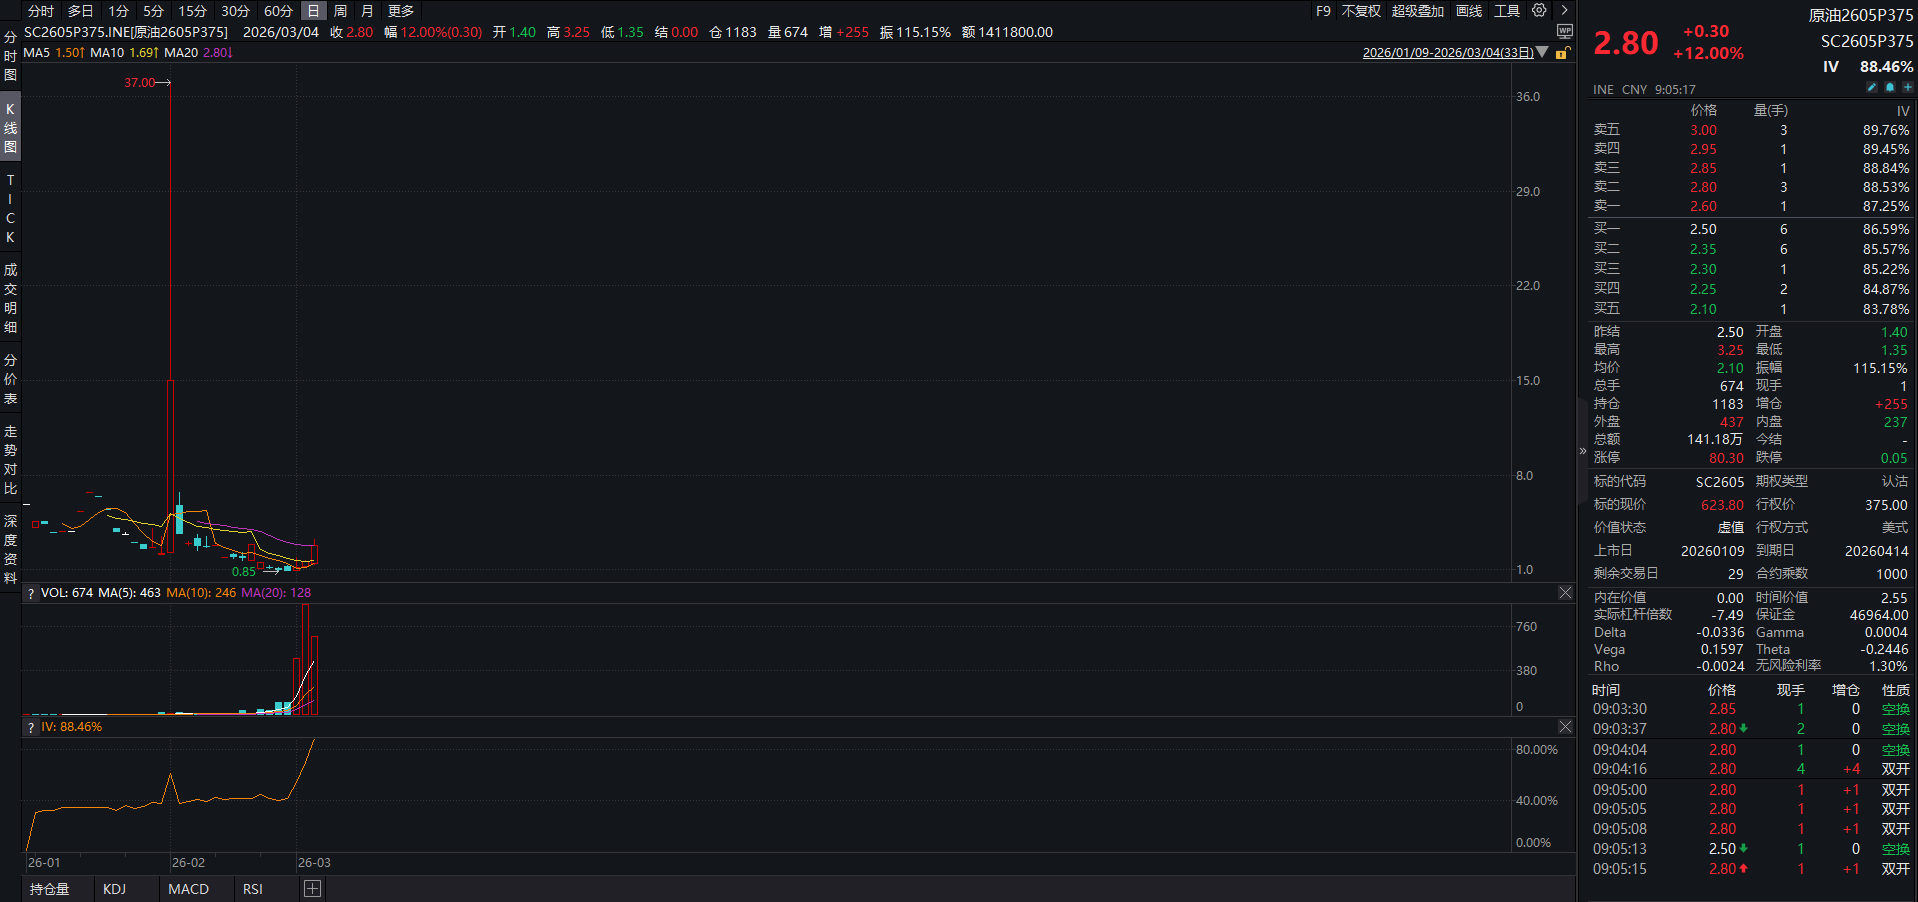Expand the date range dropdown triangle

(1542, 52)
